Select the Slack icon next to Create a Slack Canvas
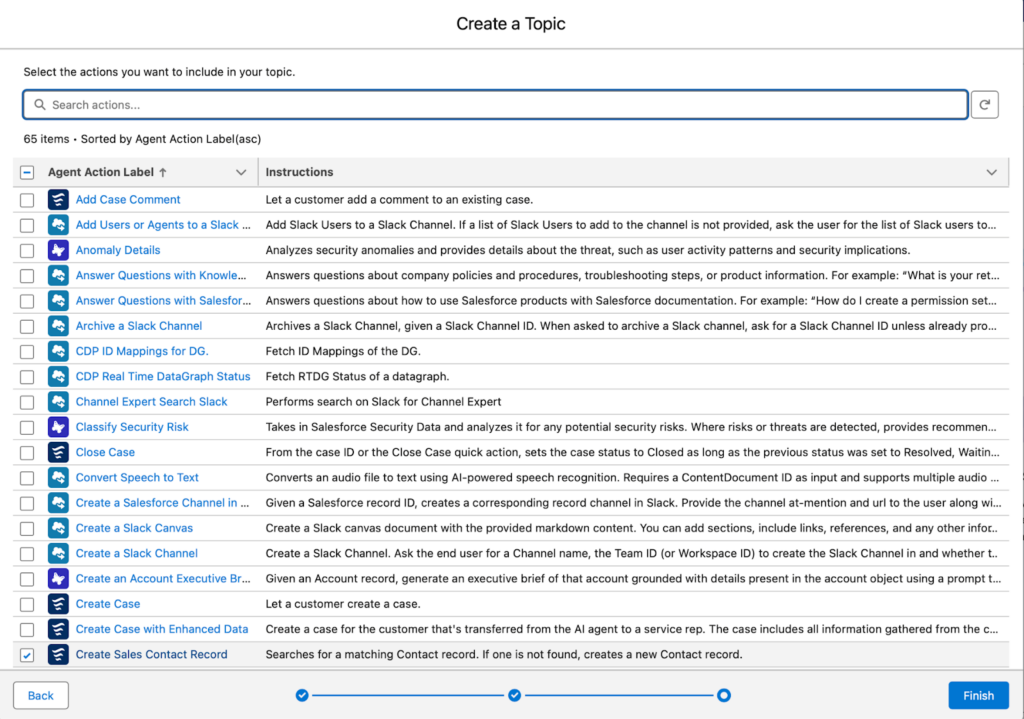The height and width of the screenshot is (719, 1024). pos(58,527)
